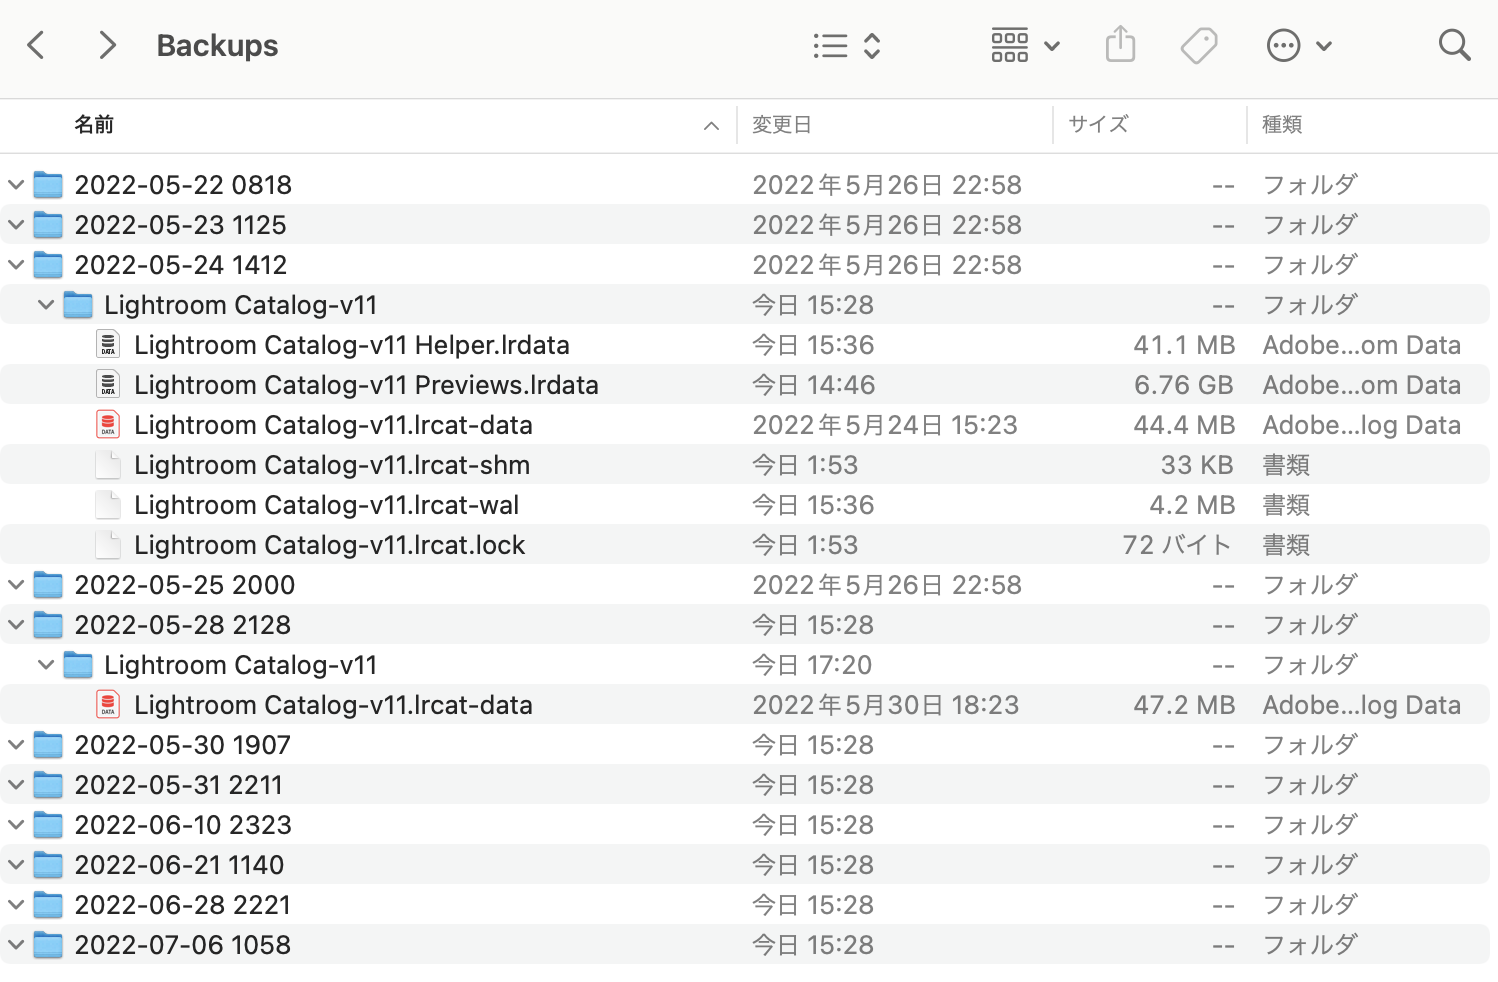Select Lightroom Catalog-v11.lrcat.lock file

329,545
